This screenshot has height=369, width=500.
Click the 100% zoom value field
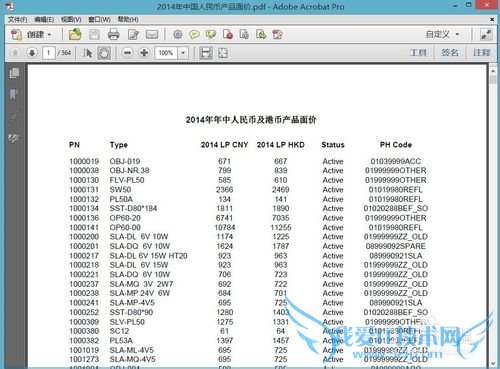(166, 53)
